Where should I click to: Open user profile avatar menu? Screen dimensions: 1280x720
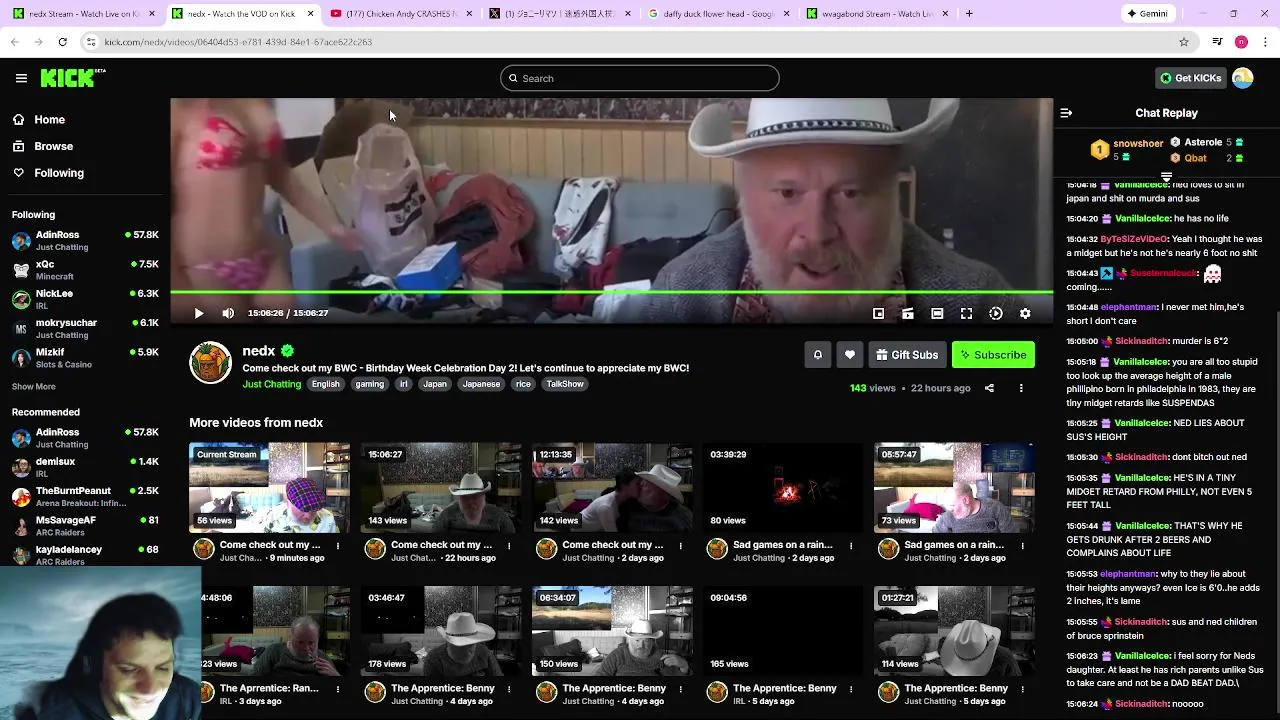tap(1243, 78)
